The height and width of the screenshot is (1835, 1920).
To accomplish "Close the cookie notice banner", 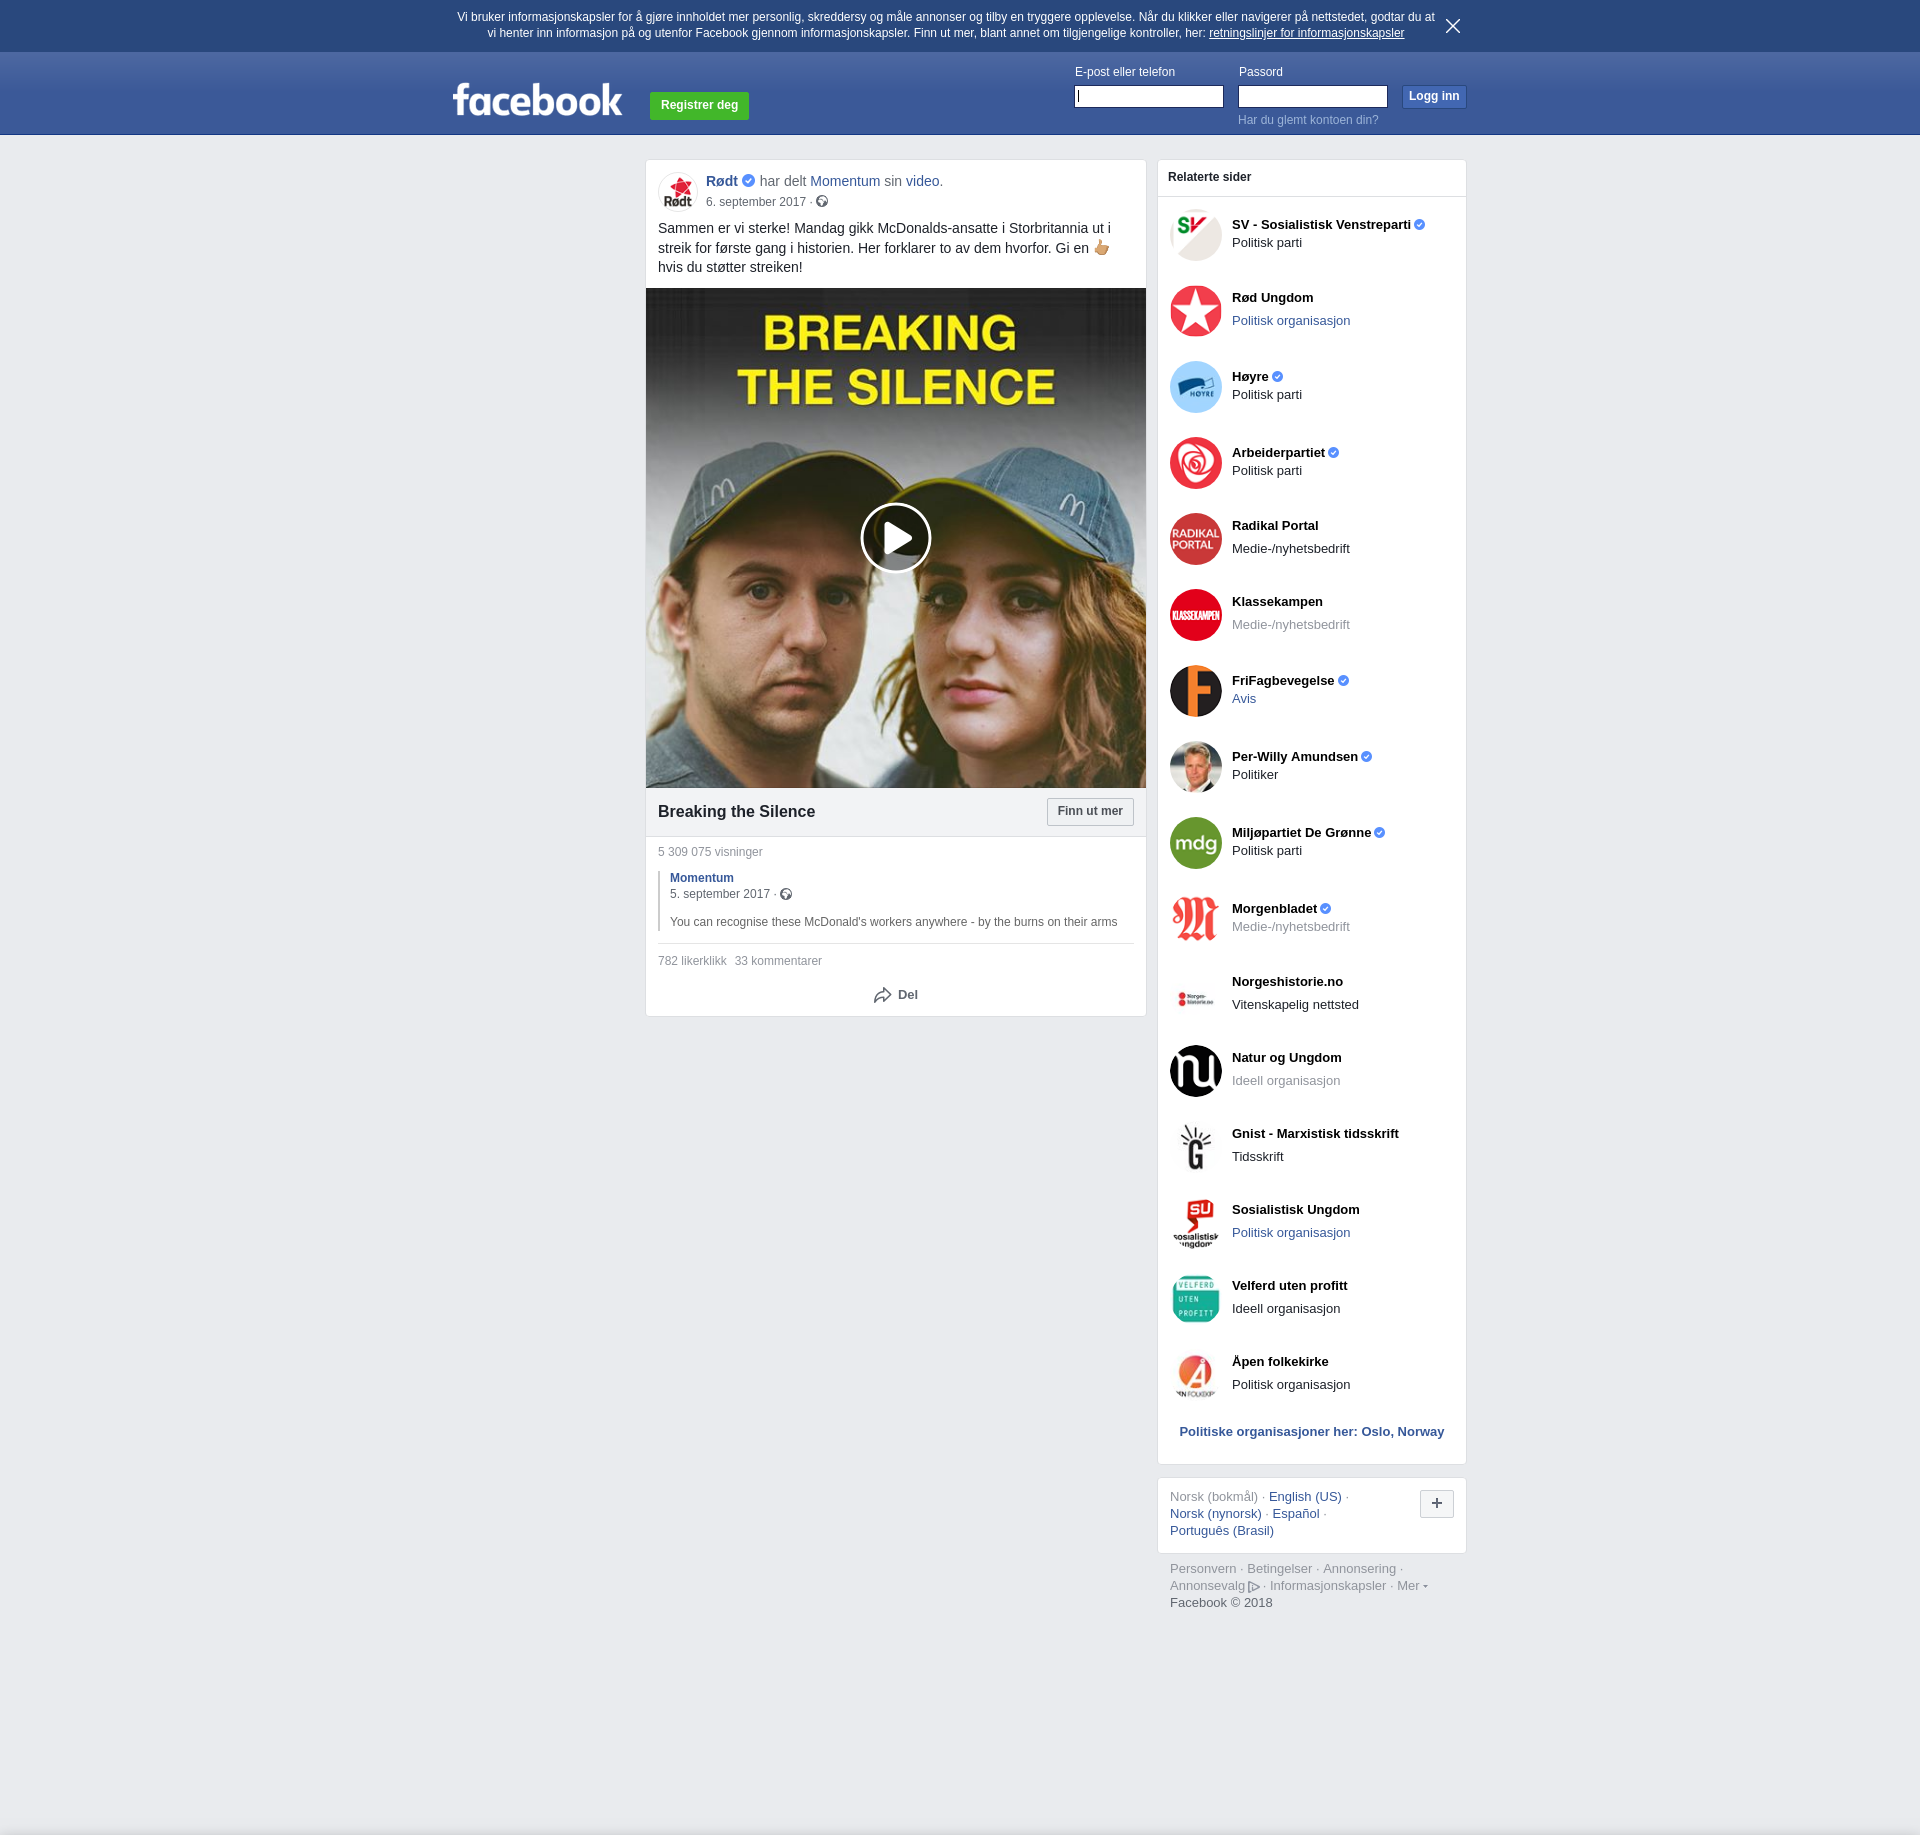I will 1453,26.
